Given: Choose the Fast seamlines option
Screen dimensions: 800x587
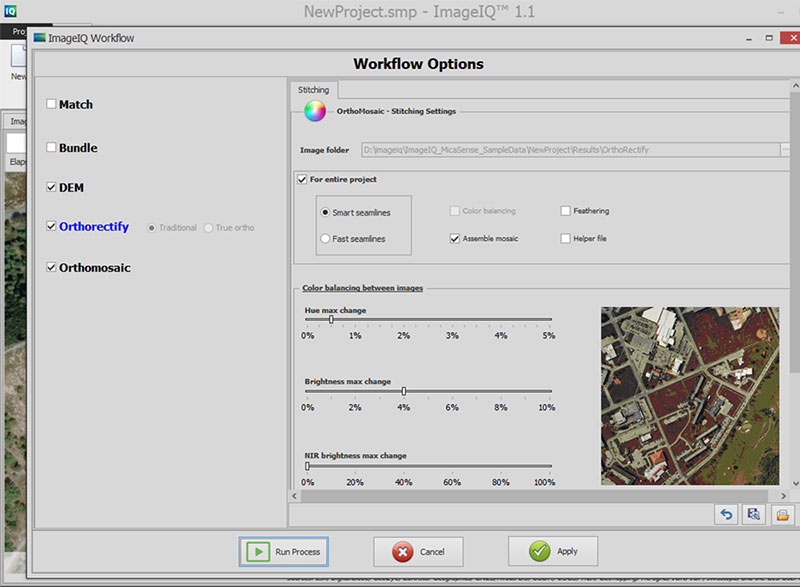Looking at the screenshot, I should 325,238.
